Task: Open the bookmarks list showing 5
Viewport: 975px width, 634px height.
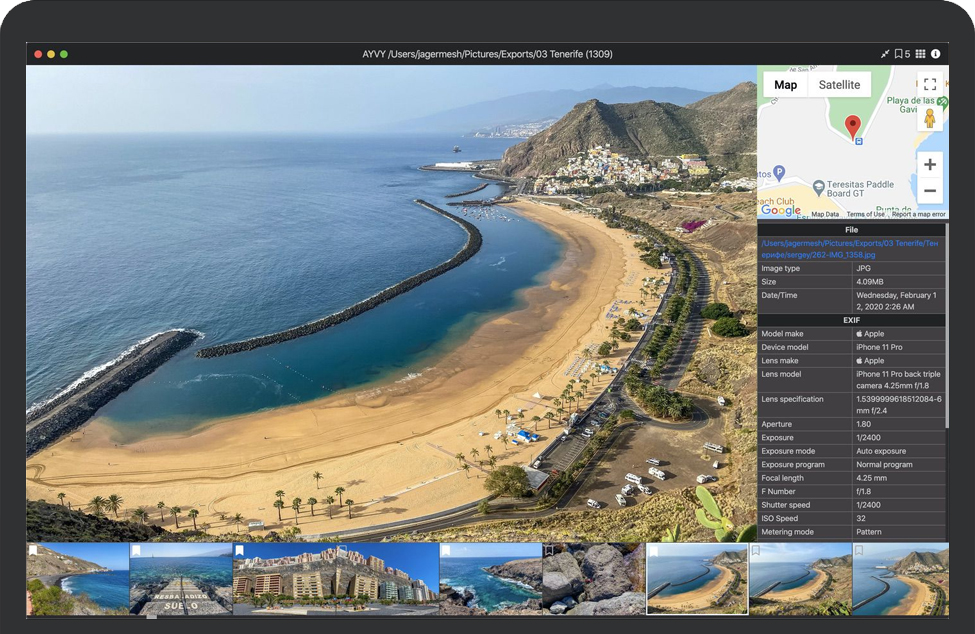Action: tap(902, 54)
